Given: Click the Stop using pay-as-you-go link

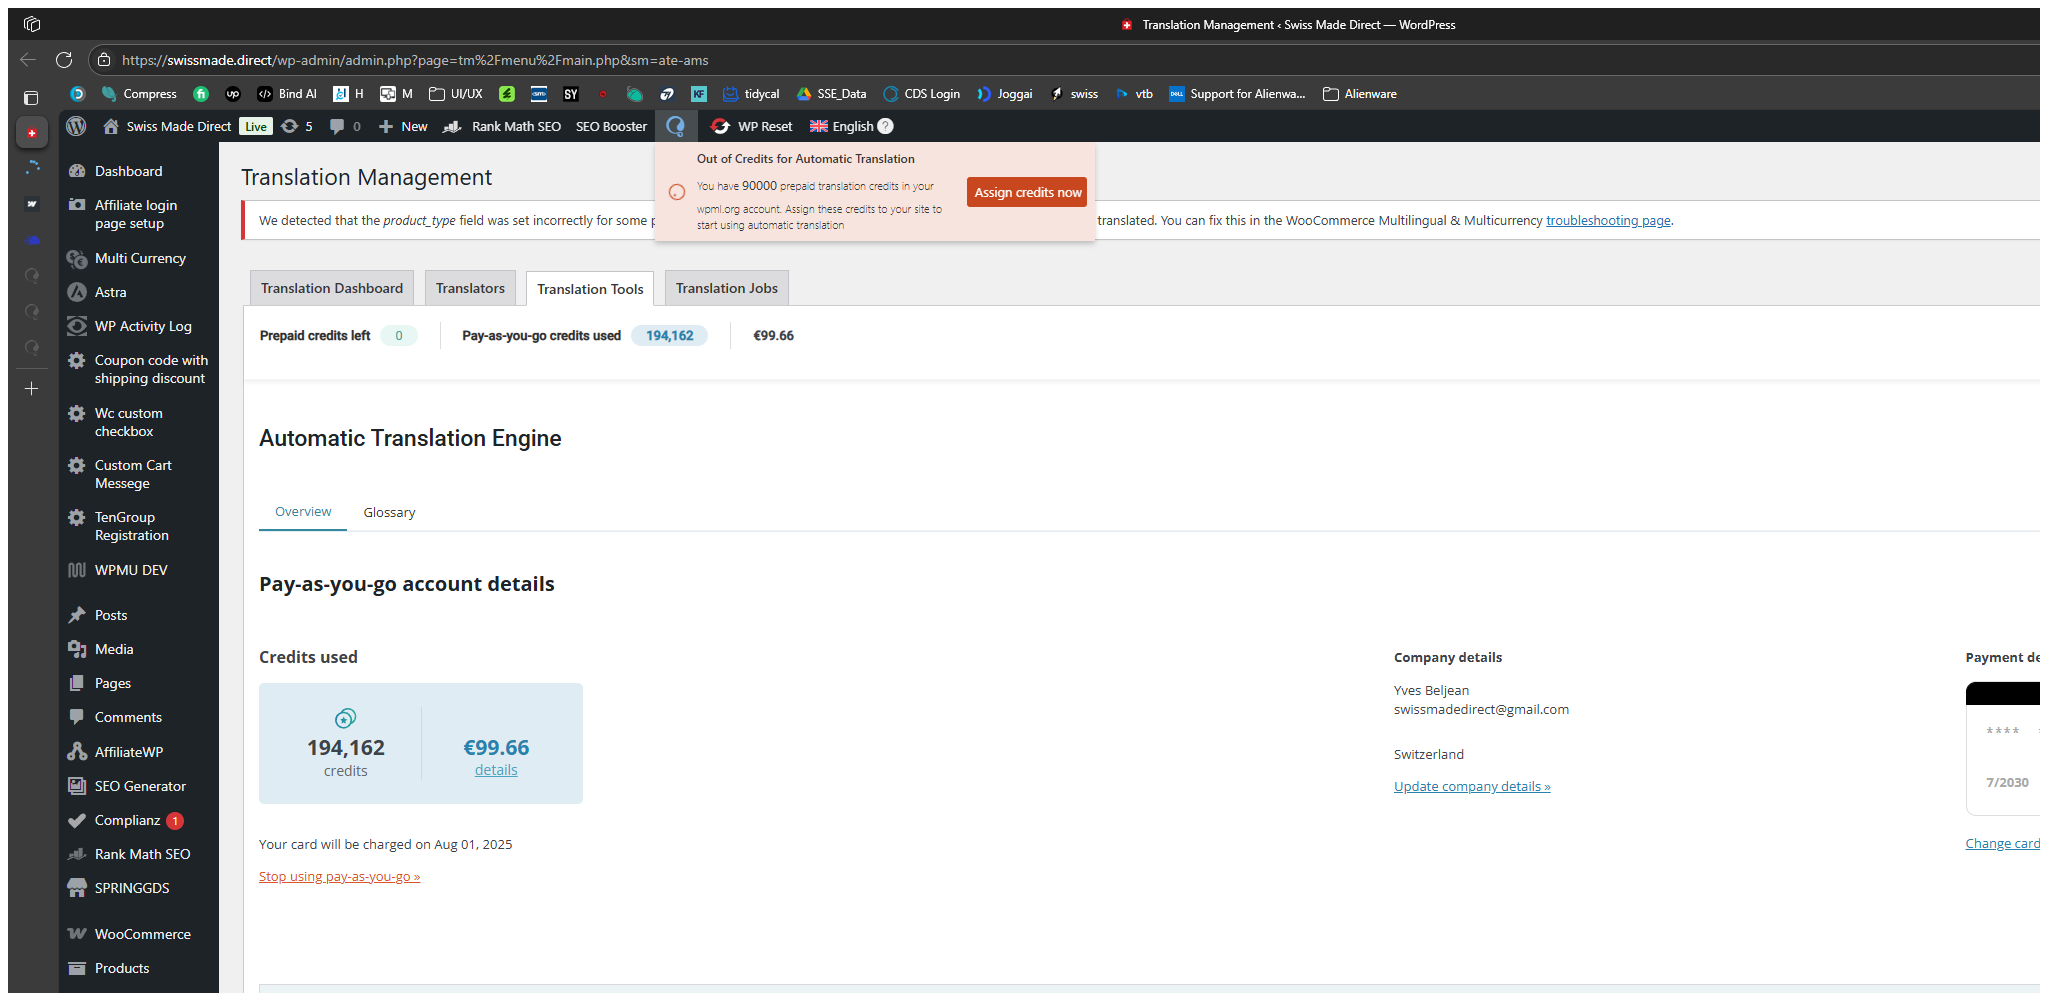Looking at the screenshot, I should [339, 877].
